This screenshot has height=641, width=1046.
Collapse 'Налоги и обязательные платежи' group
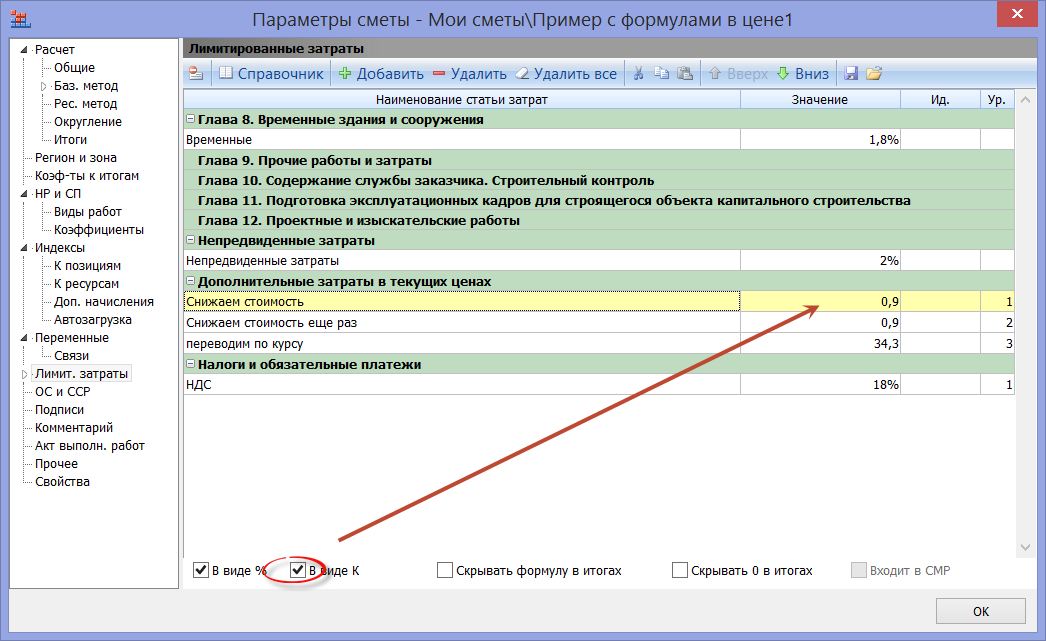[x=190, y=364]
